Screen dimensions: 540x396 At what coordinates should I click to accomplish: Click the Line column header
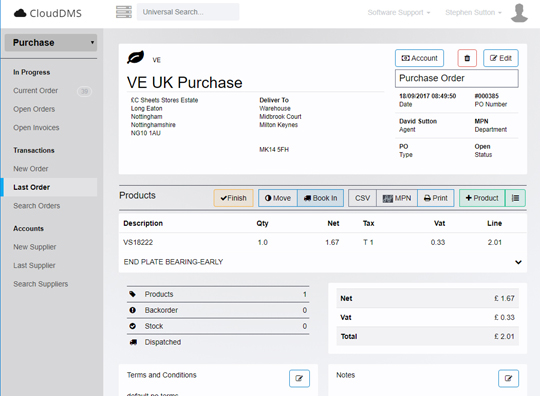[x=495, y=223]
